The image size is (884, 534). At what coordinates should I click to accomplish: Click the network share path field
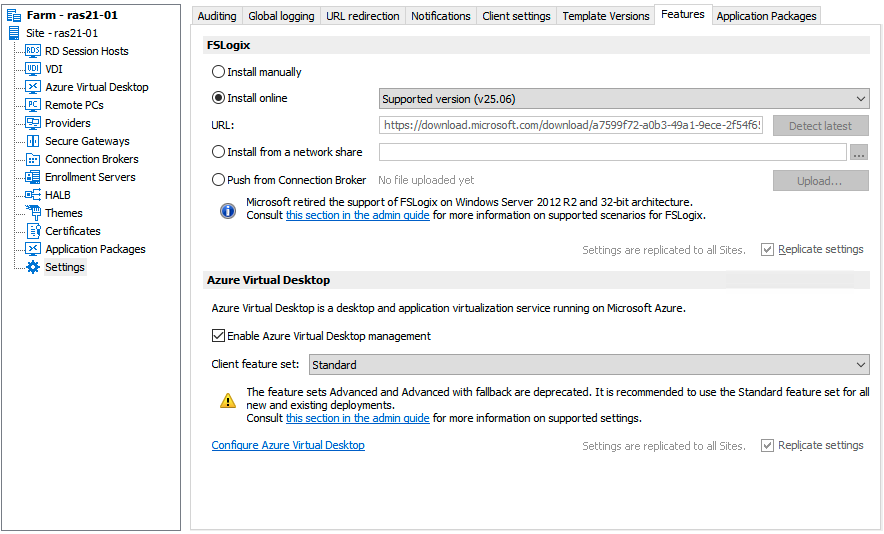(612, 152)
